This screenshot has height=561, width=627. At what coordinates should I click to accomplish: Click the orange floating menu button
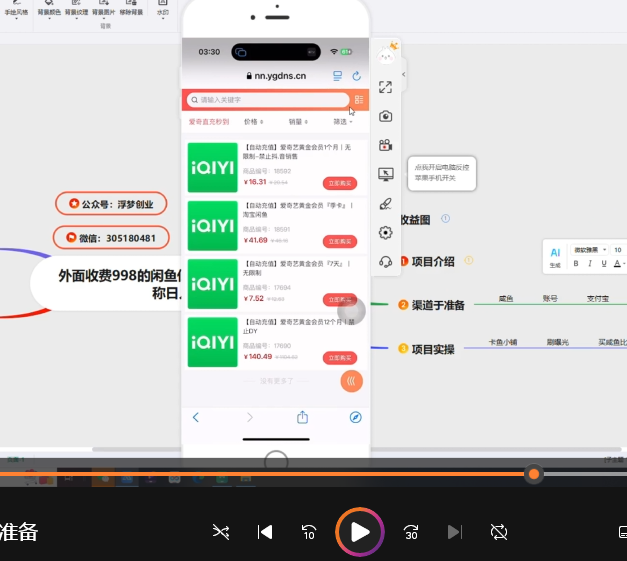(x=351, y=381)
